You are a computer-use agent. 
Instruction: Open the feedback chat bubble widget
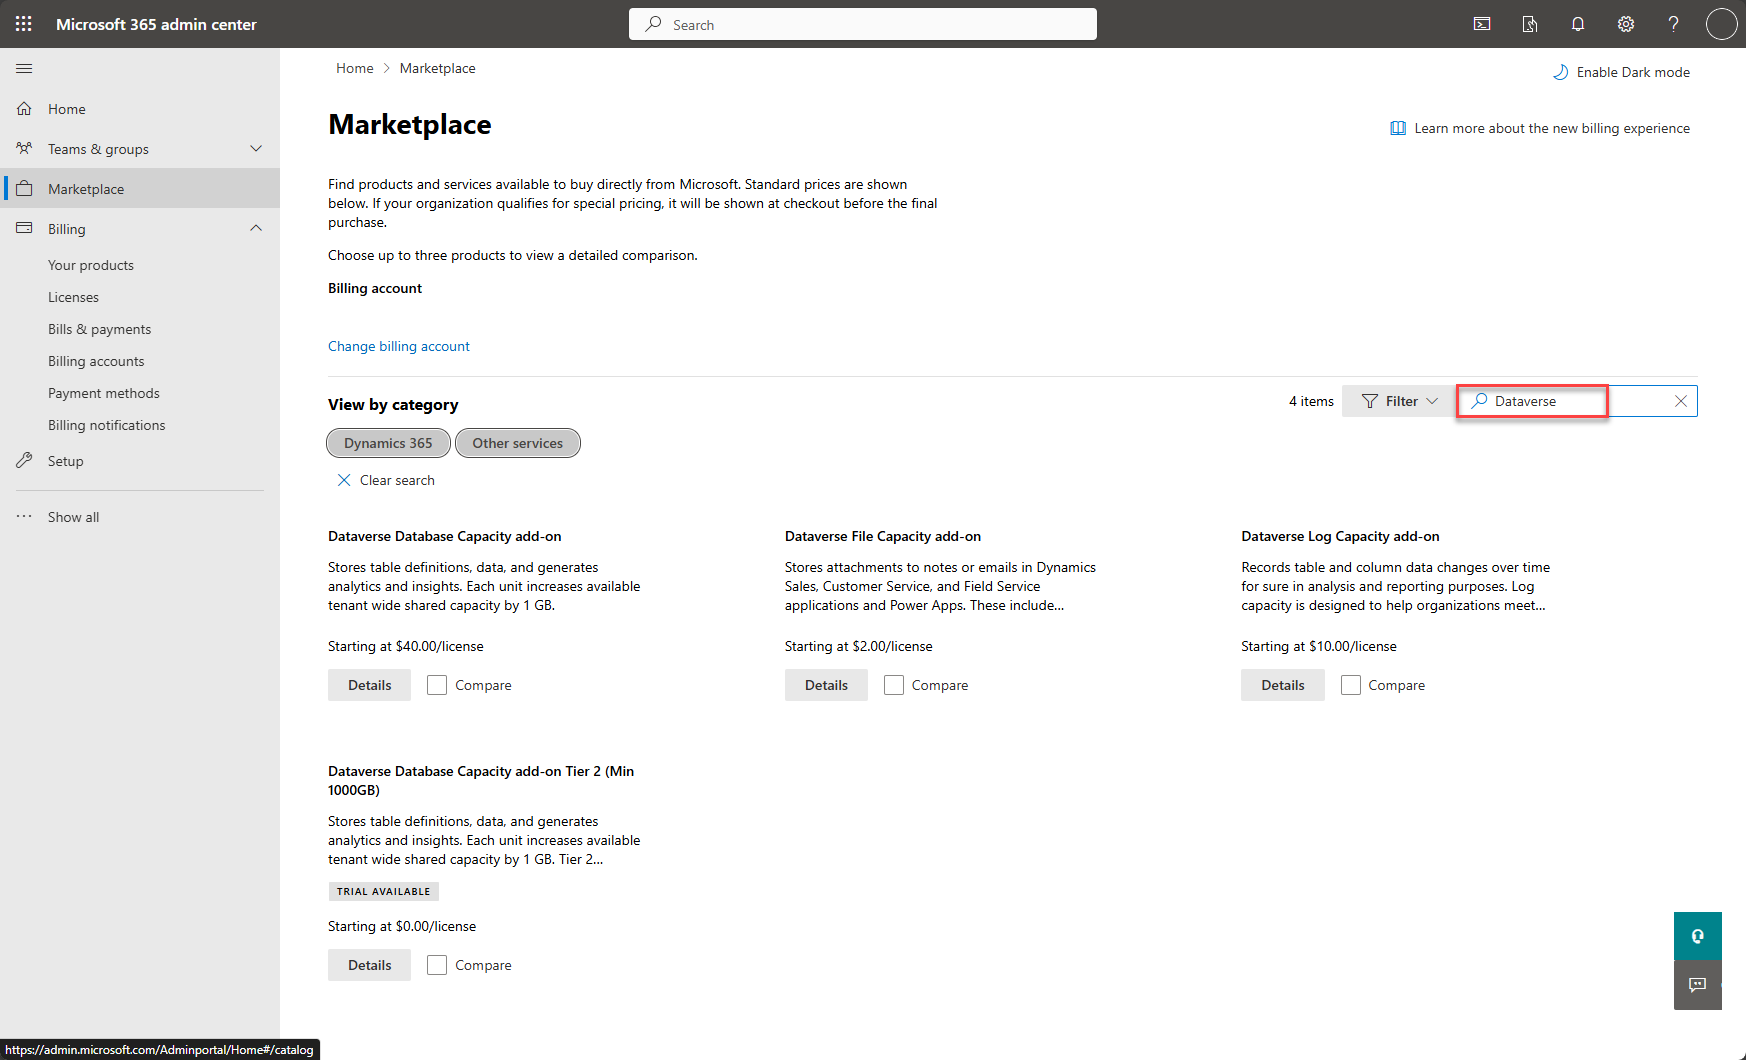[x=1698, y=985]
